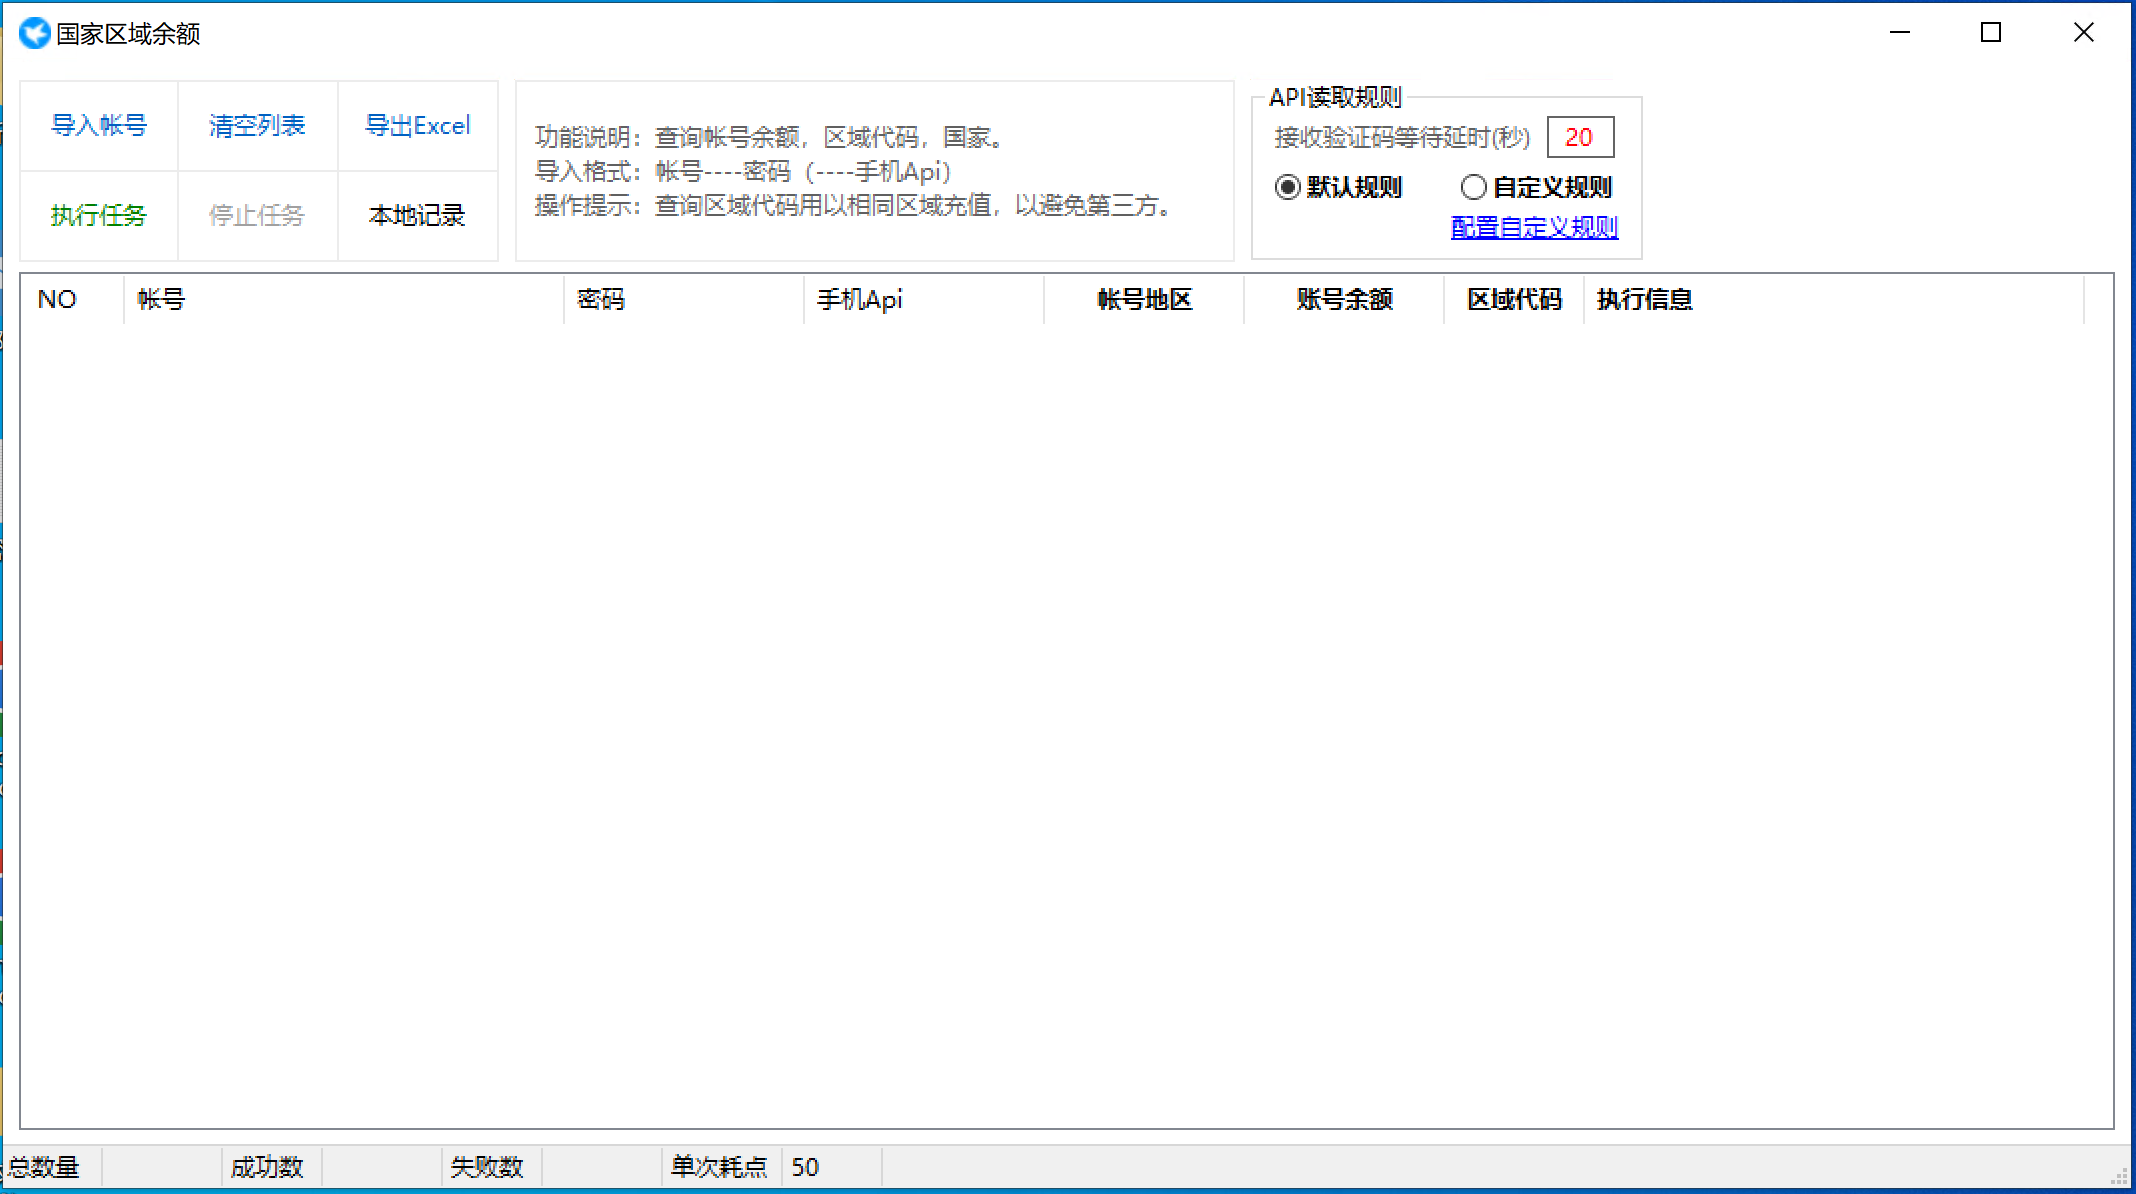Click the greyed-out 停止任务 button
Image resolution: width=2136 pixels, height=1194 pixels.
pos(257,215)
